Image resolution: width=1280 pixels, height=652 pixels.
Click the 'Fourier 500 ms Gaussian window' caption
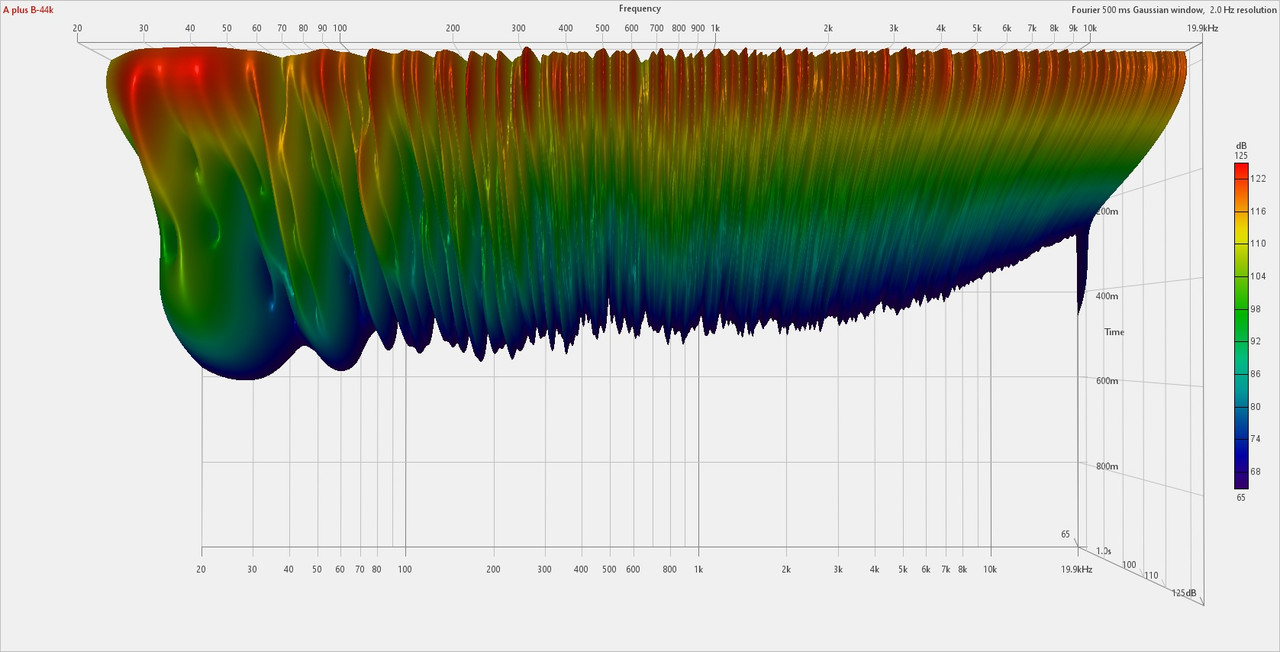click(1136, 9)
